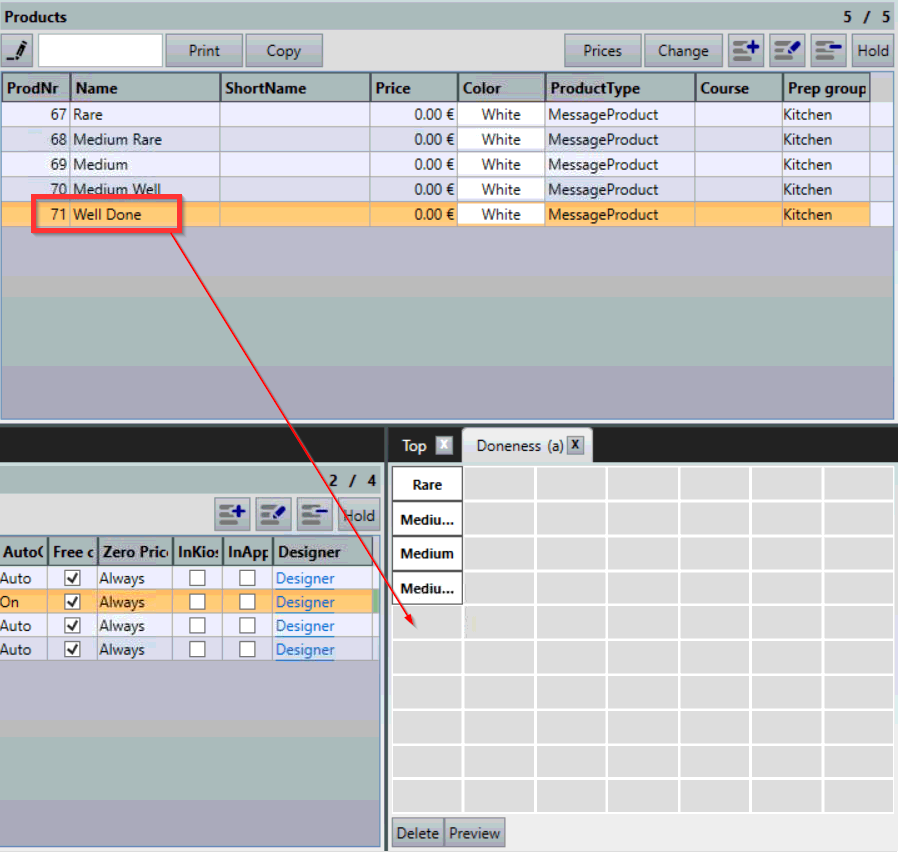898x852 pixels.
Task: Switch to the Top tab
Action: (x=414, y=446)
